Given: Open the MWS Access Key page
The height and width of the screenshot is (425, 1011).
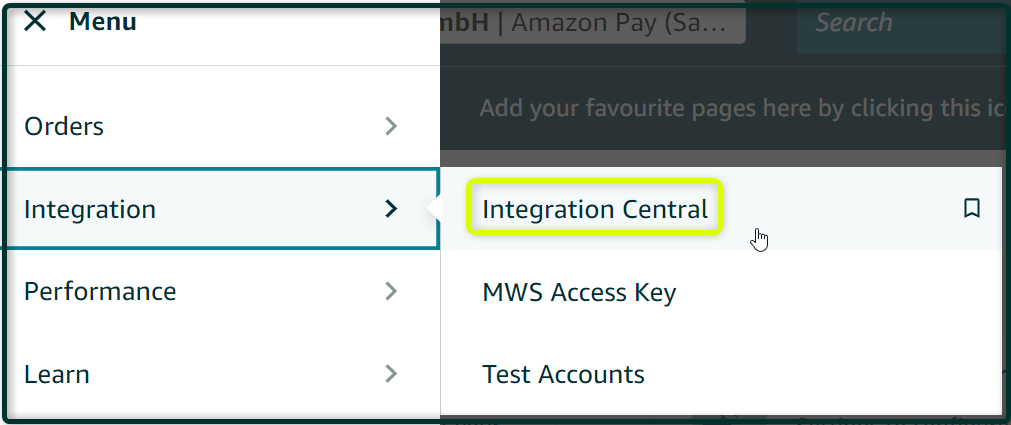Looking at the screenshot, I should 579,292.
